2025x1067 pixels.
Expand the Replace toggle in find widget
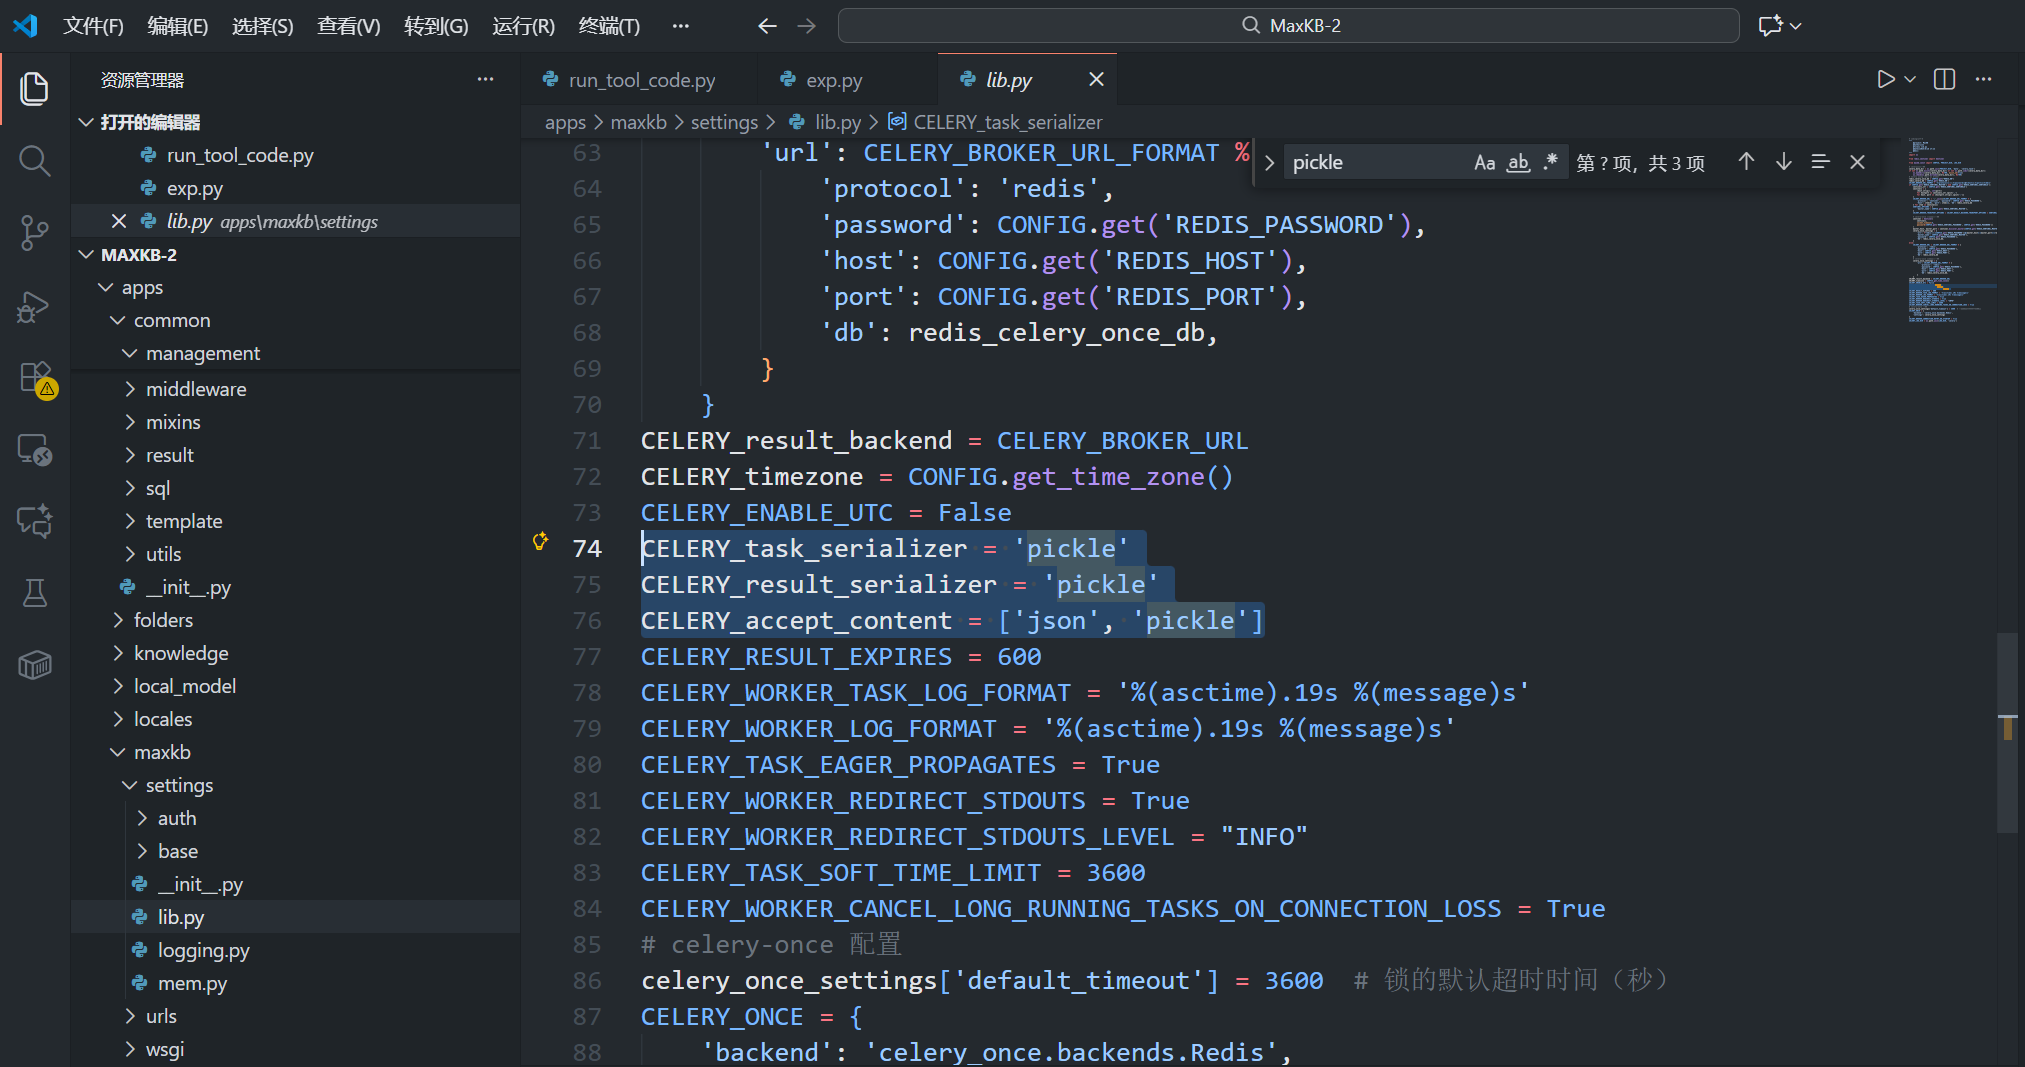pos(1269,163)
